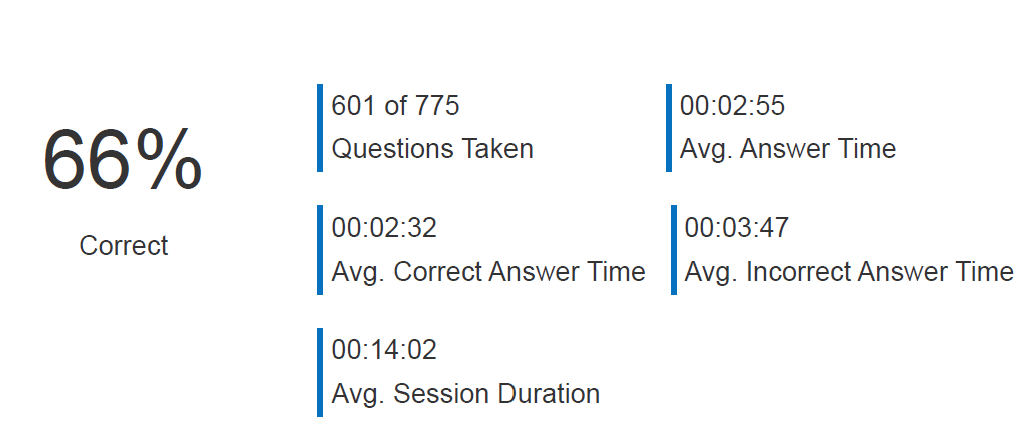Click blue bar beside Avg. Answer Time
This screenshot has height=428, width=1022.
pyautogui.click(x=669, y=128)
